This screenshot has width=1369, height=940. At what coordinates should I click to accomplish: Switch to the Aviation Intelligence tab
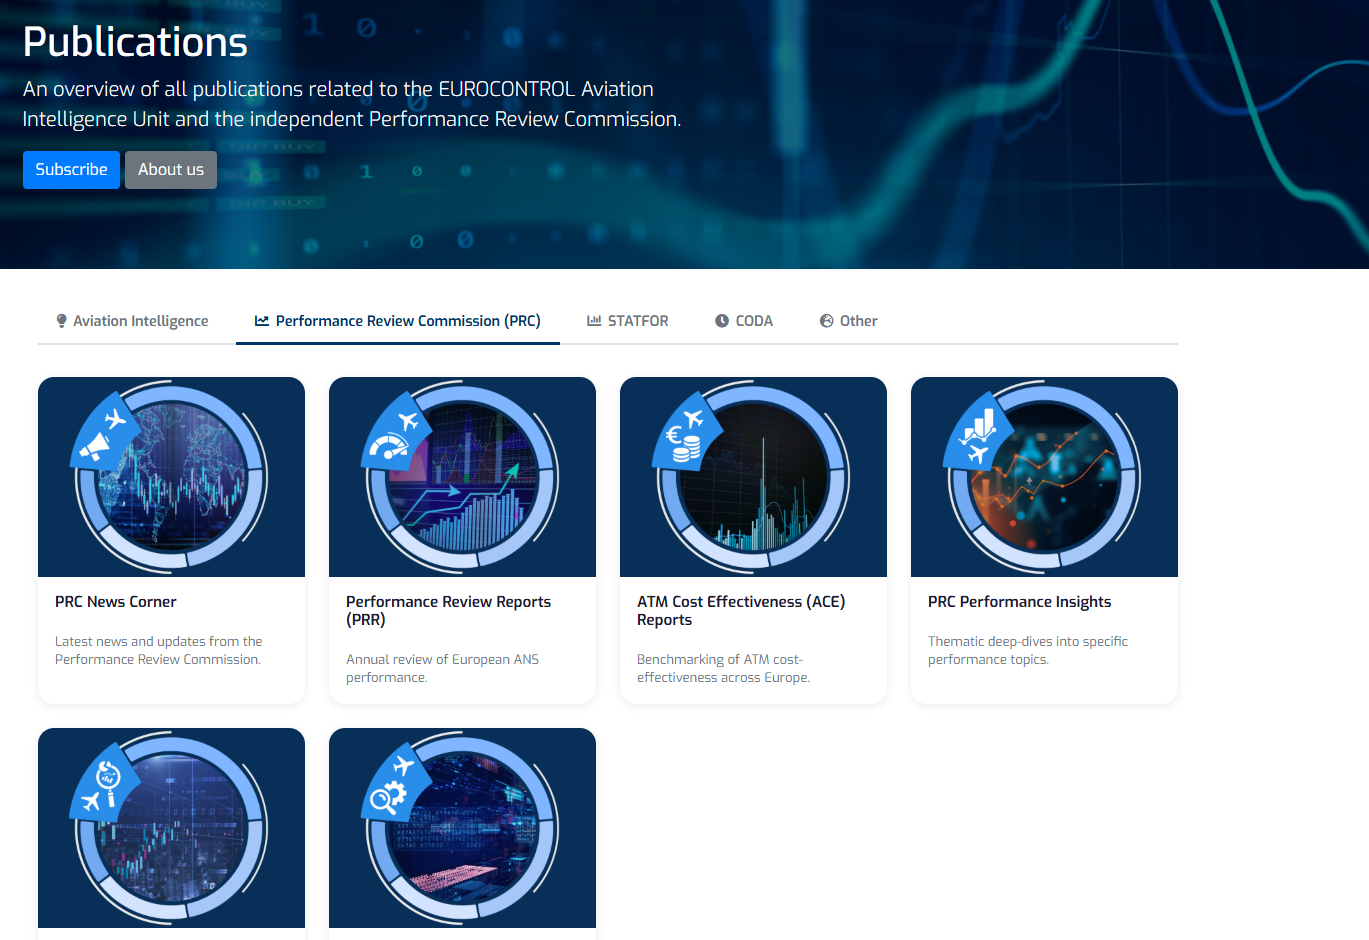click(x=132, y=321)
